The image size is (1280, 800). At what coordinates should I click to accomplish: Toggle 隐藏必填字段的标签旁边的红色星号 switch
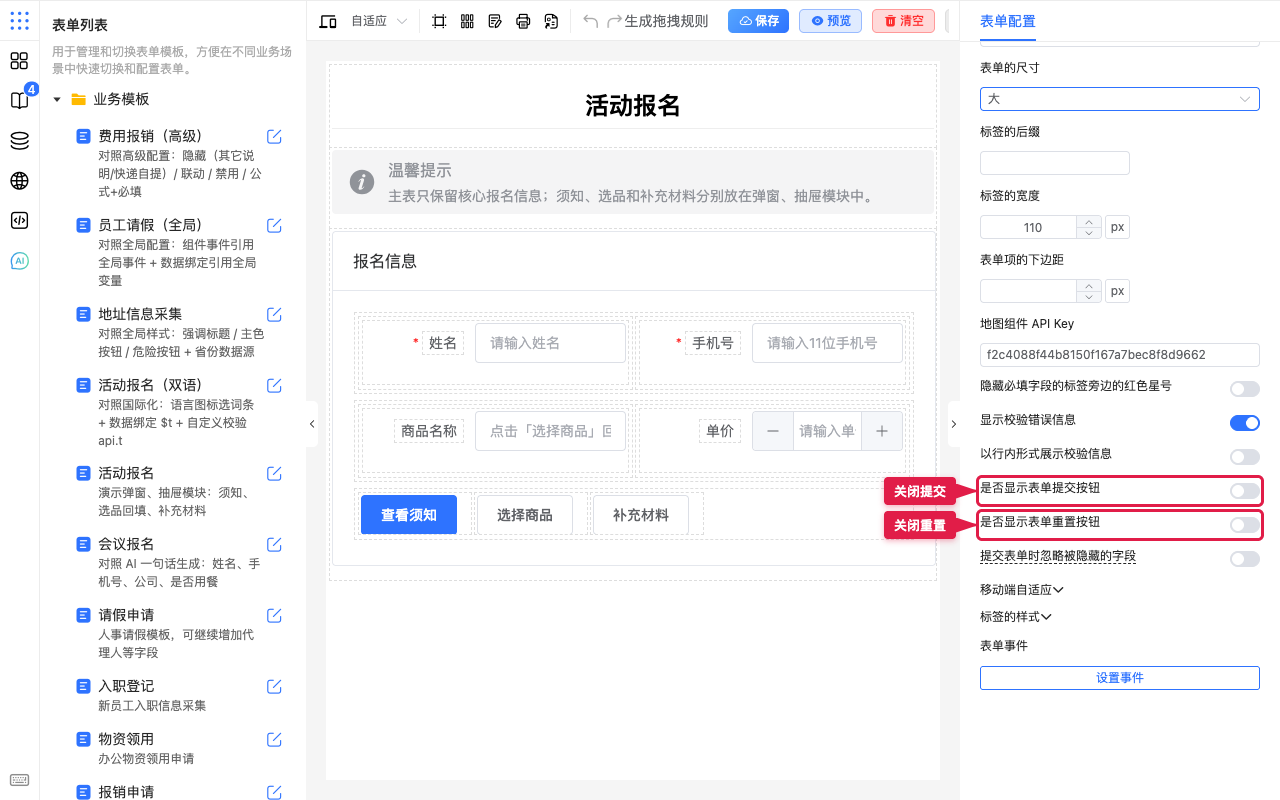tap(1245, 389)
